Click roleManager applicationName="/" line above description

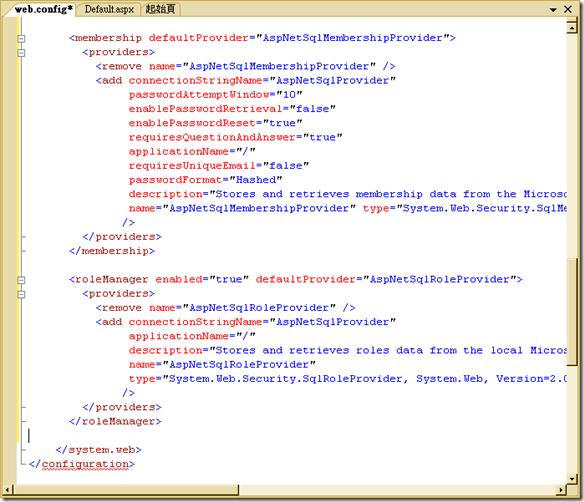pyautogui.click(x=192, y=336)
